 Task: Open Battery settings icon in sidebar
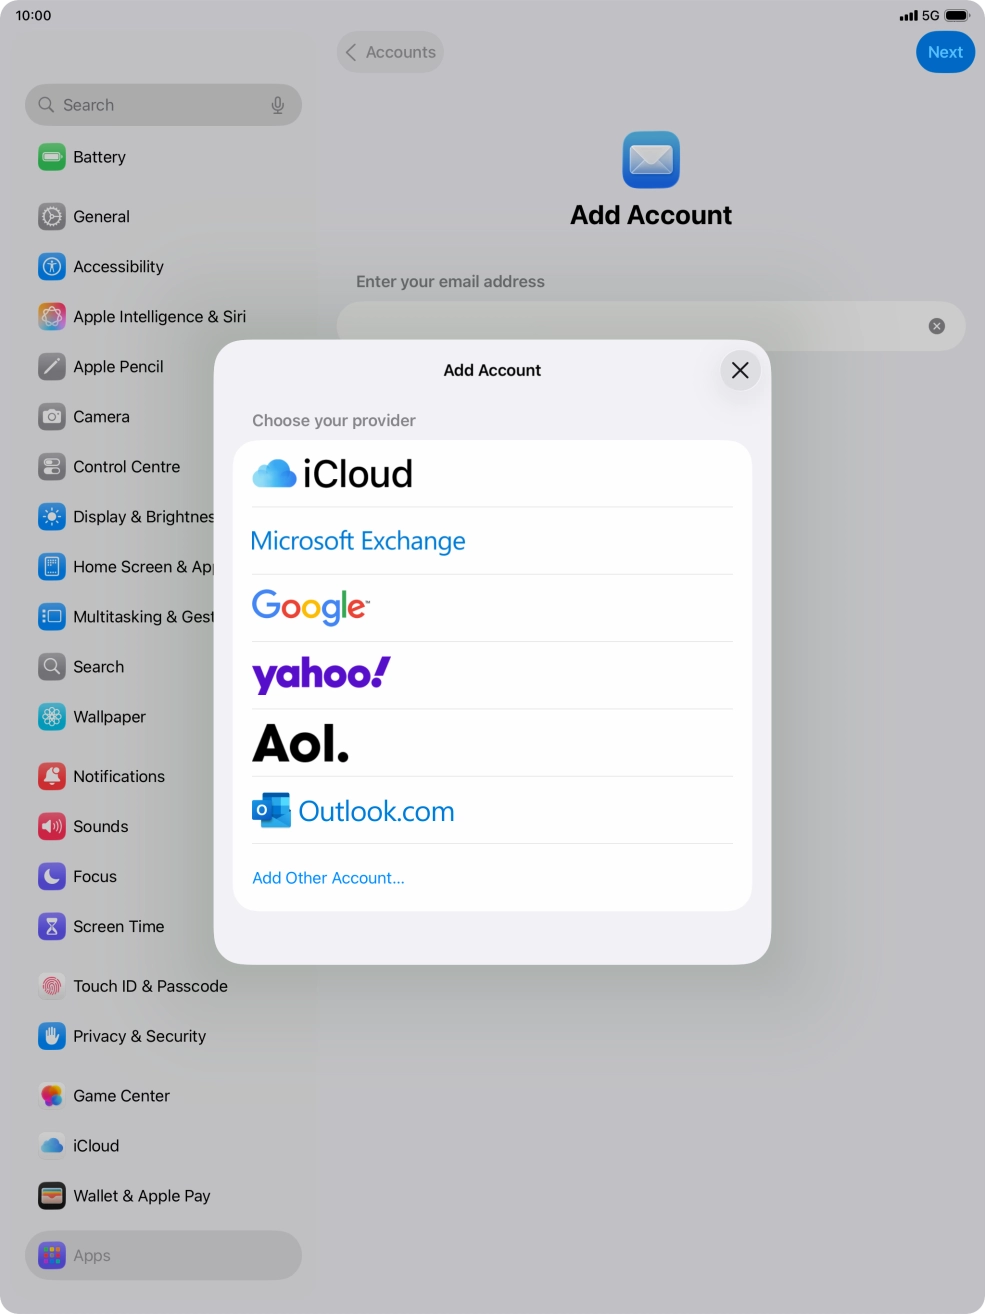pyautogui.click(x=52, y=157)
